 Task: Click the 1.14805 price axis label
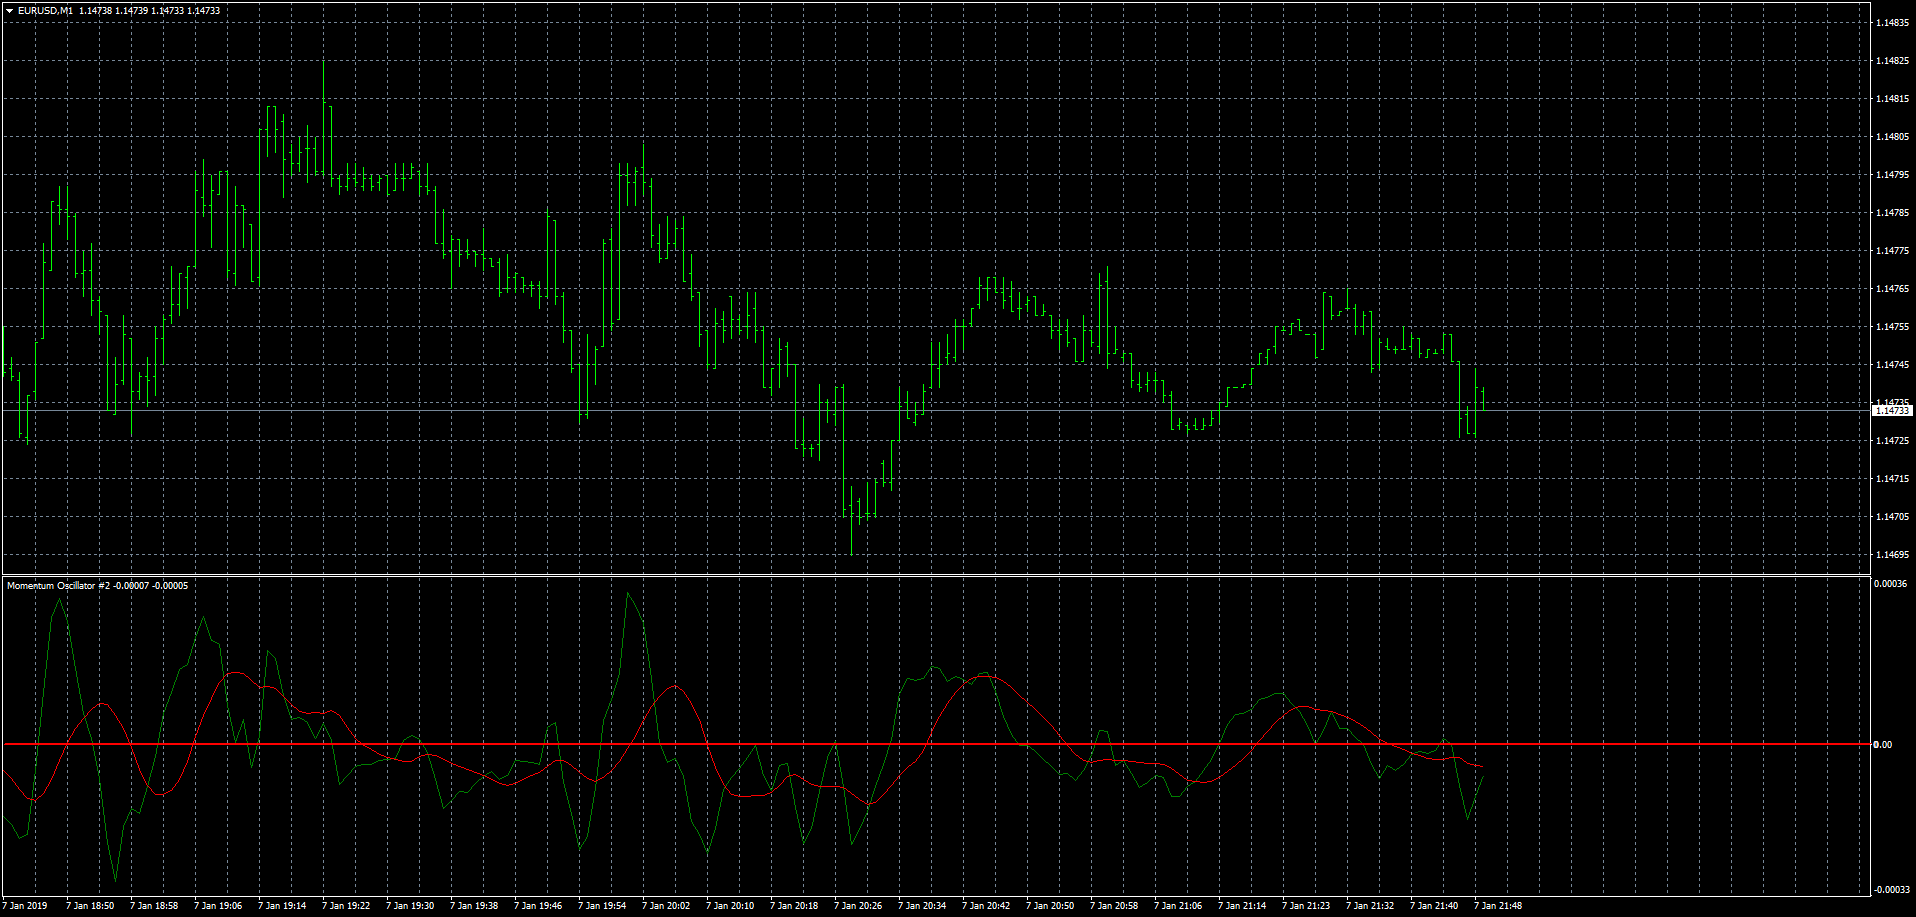(x=1893, y=137)
